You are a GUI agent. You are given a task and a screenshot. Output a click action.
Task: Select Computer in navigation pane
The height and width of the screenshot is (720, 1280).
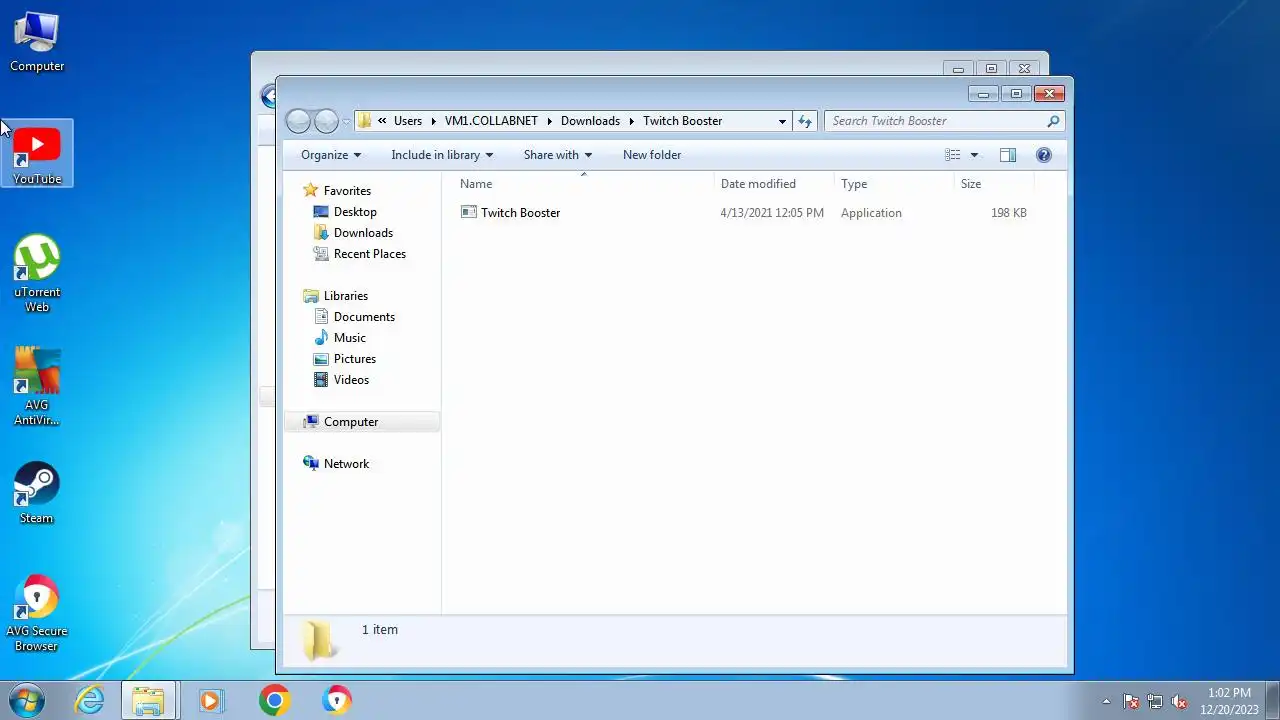362,422
